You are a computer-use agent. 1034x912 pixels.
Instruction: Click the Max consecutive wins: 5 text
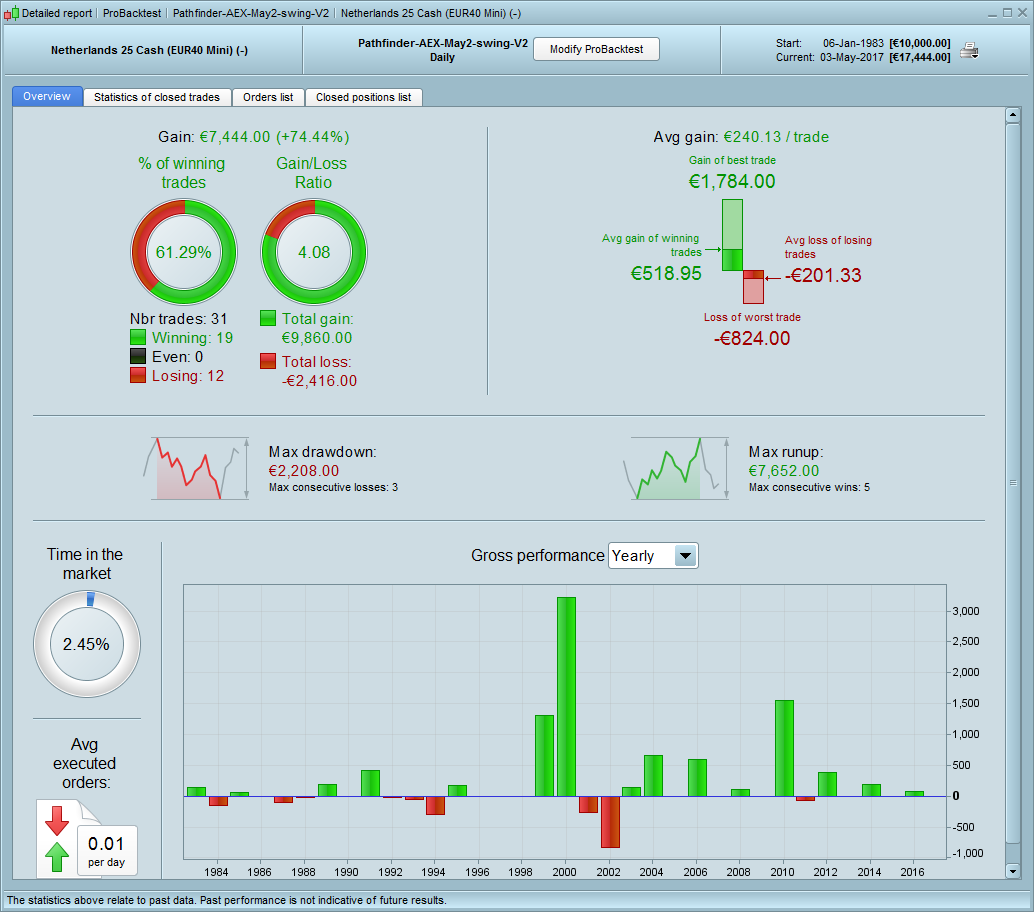click(809, 487)
